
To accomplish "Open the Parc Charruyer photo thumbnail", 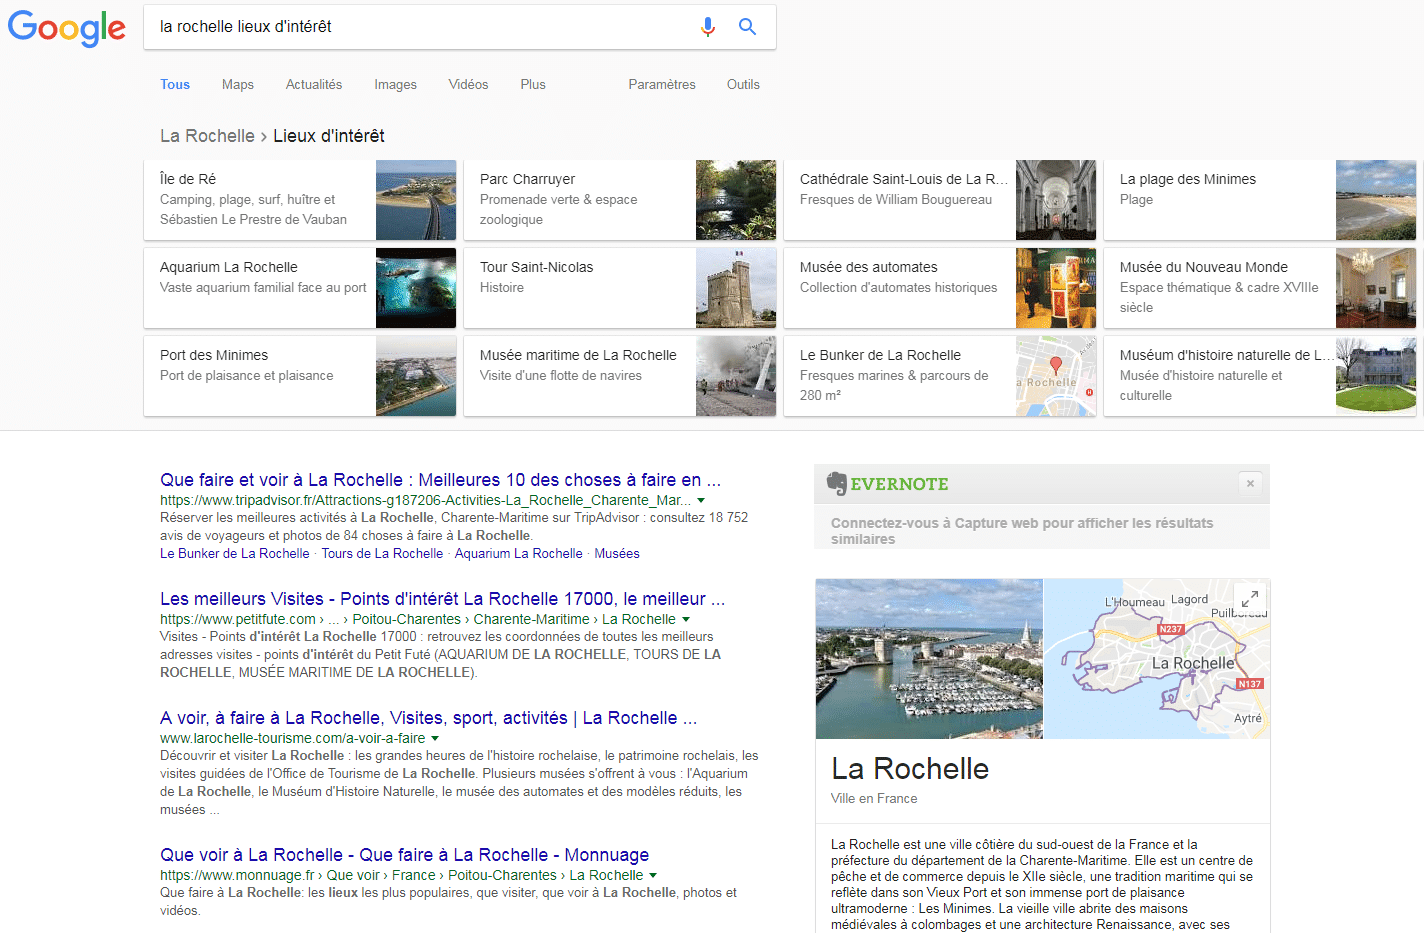I will pos(736,200).
